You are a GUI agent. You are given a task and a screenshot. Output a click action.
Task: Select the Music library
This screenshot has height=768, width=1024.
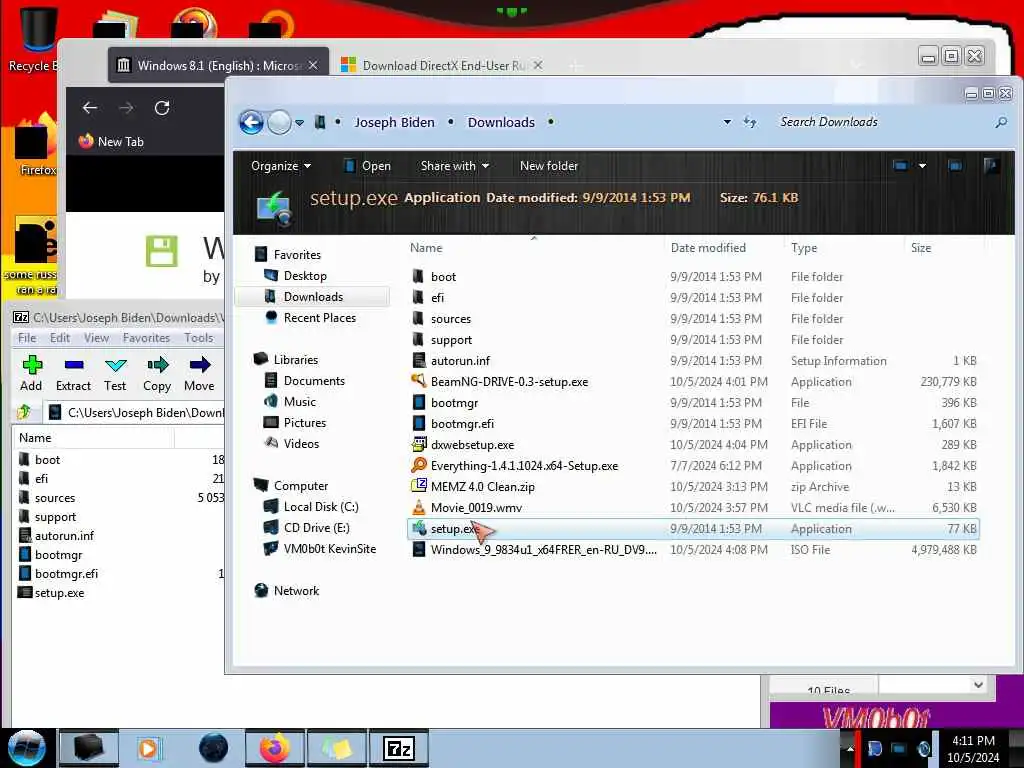[x=299, y=401]
